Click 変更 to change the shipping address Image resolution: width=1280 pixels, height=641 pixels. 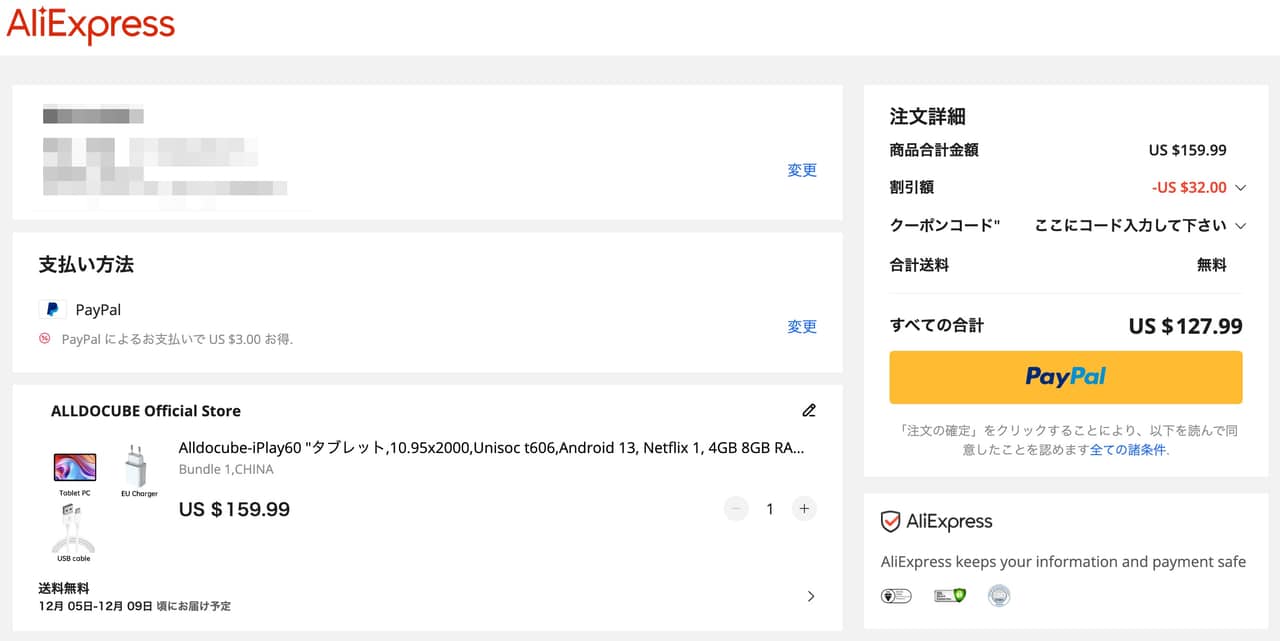pos(802,170)
